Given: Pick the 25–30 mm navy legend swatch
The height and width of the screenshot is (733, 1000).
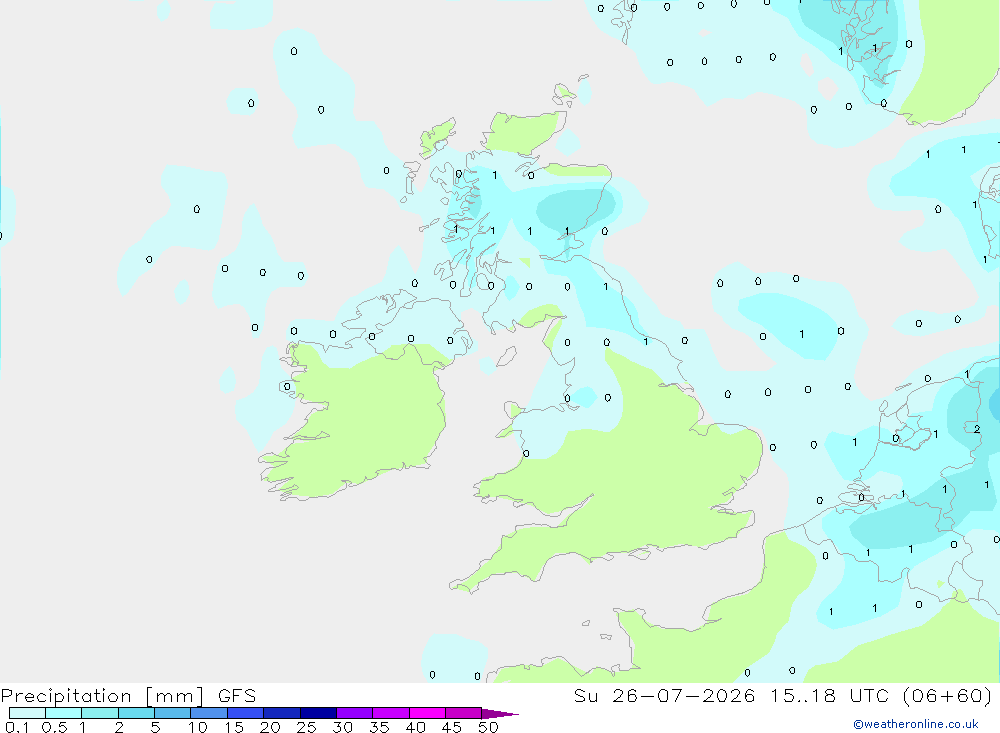Looking at the screenshot, I should [x=318, y=713].
